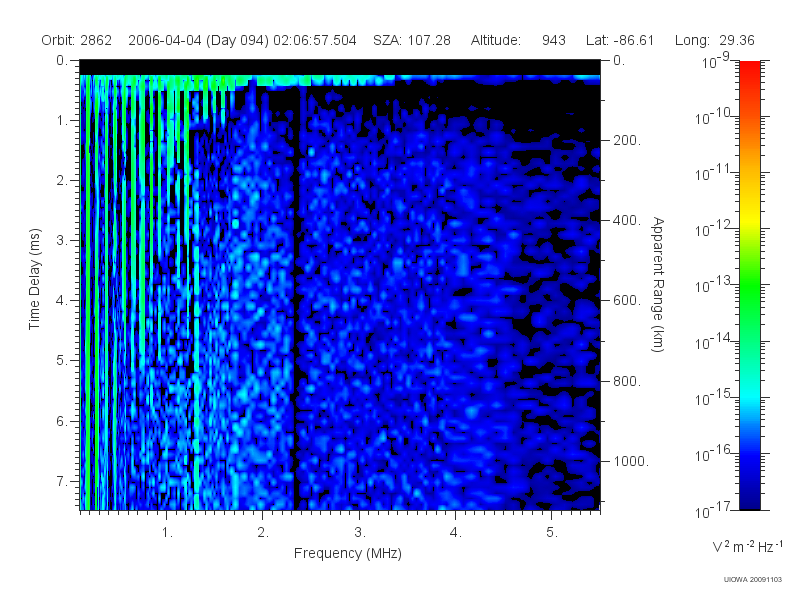Click the colorbar units label V² m⁻² Hz⁻¹
This screenshot has height=600, width=800.
click(x=747, y=546)
